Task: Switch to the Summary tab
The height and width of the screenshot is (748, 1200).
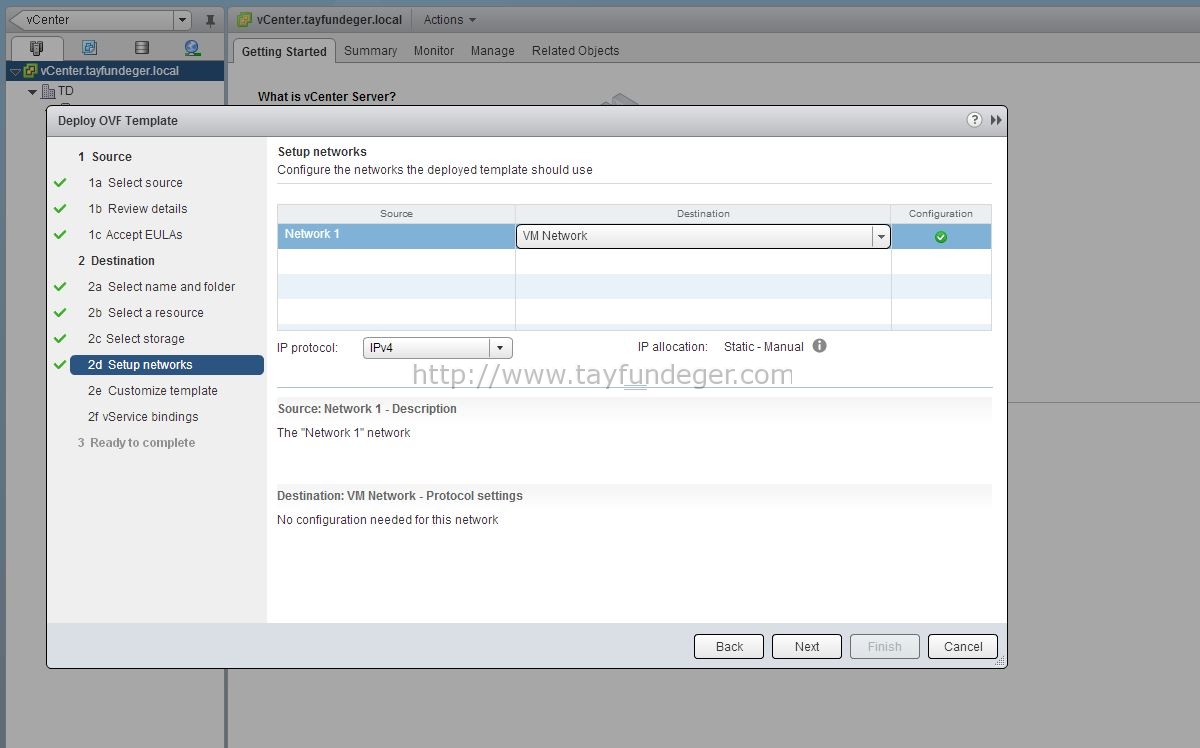Action: point(370,51)
